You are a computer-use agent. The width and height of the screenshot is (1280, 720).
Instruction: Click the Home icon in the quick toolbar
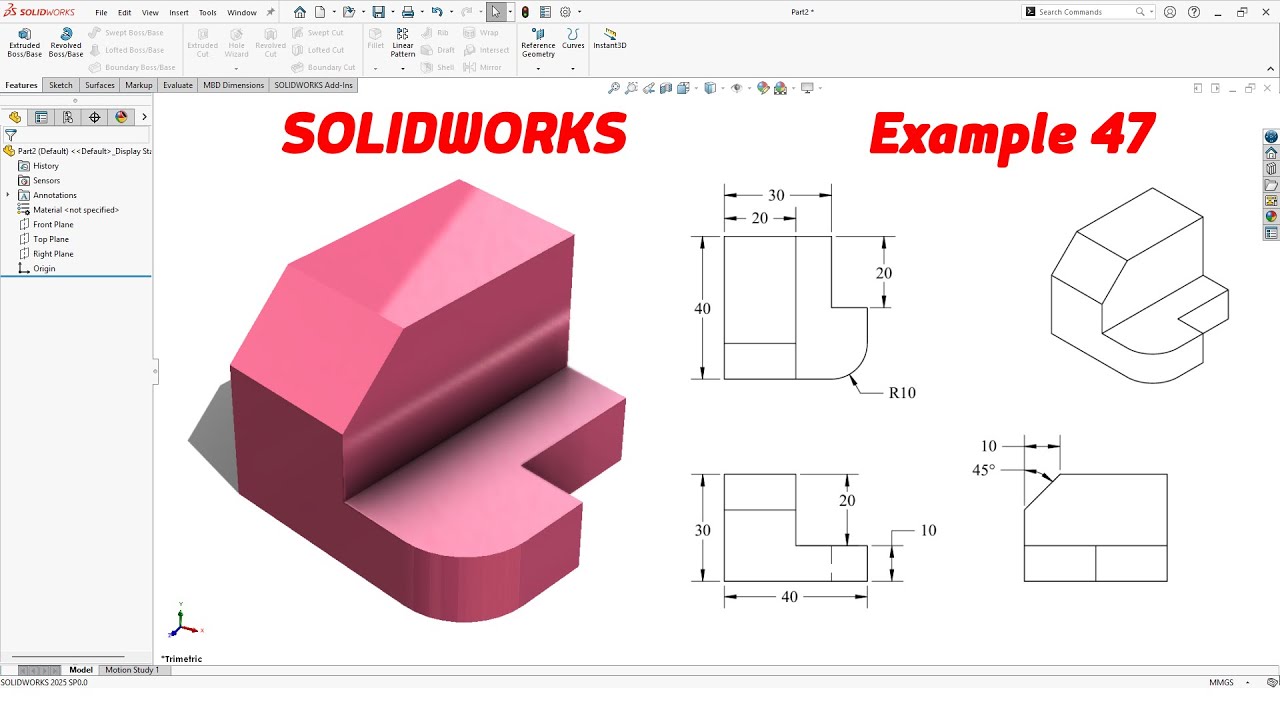300,12
